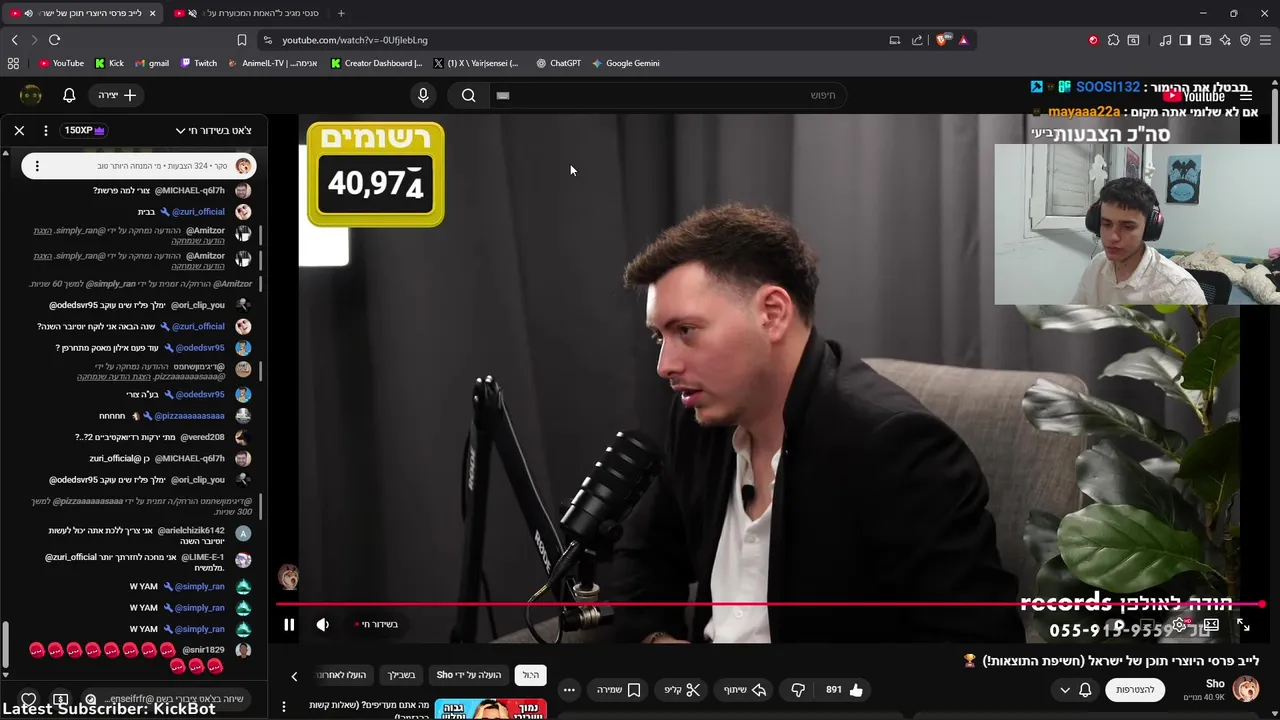1280x720 pixels.
Task: Show more filter chips with the arrow
Action: [294, 676]
